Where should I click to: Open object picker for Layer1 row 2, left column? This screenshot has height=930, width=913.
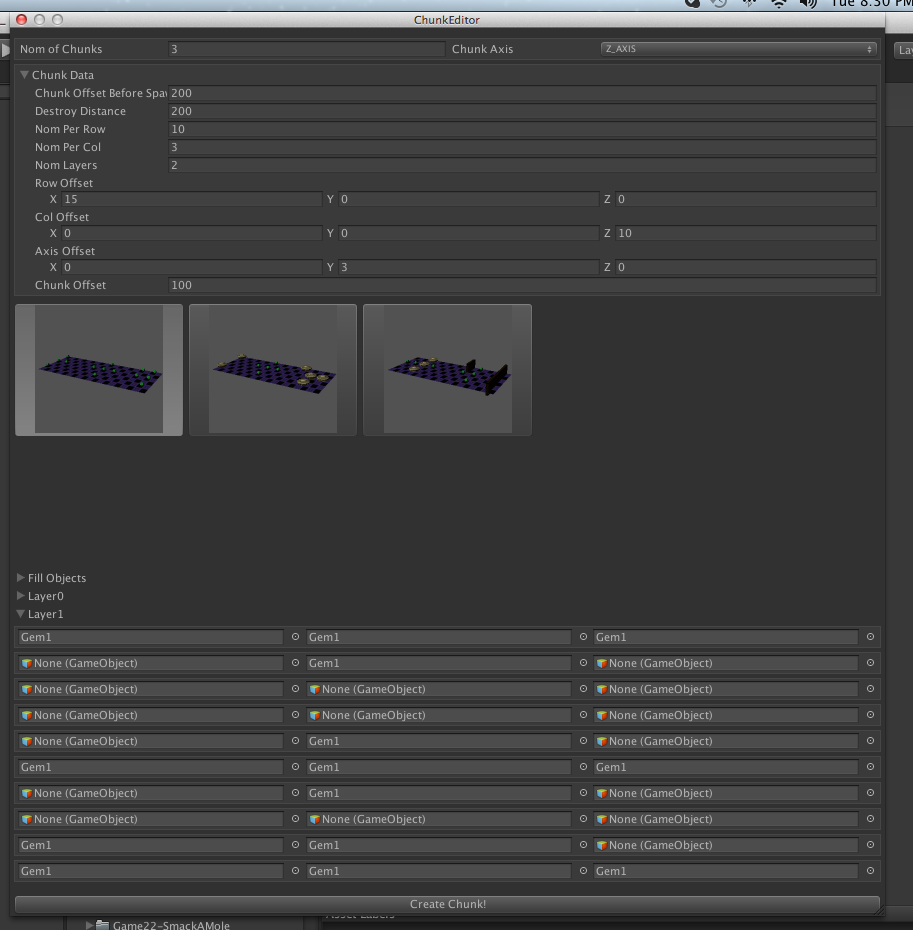coord(295,663)
